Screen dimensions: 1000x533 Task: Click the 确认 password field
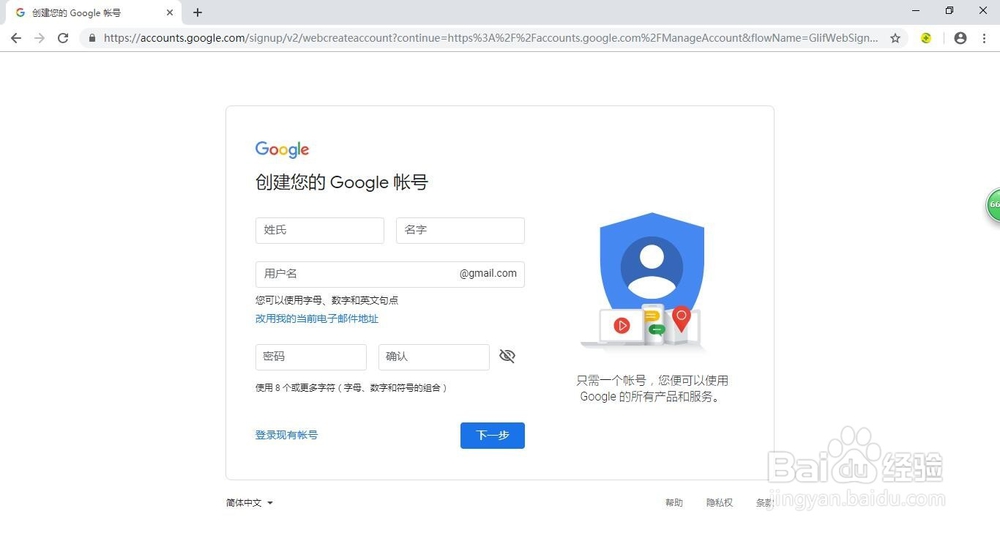pos(434,357)
